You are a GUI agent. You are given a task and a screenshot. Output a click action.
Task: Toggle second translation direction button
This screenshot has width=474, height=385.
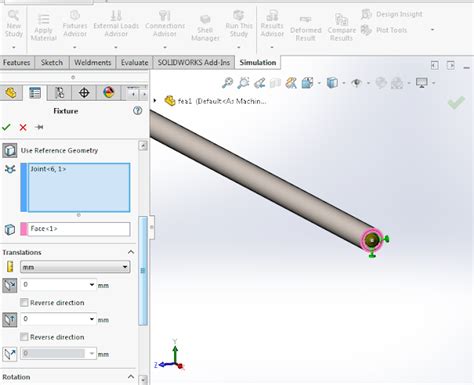(x=10, y=320)
